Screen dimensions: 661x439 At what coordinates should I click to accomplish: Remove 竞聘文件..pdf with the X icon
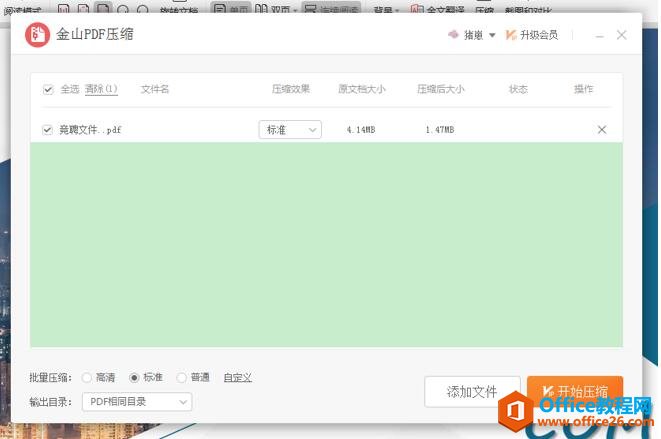pos(602,129)
